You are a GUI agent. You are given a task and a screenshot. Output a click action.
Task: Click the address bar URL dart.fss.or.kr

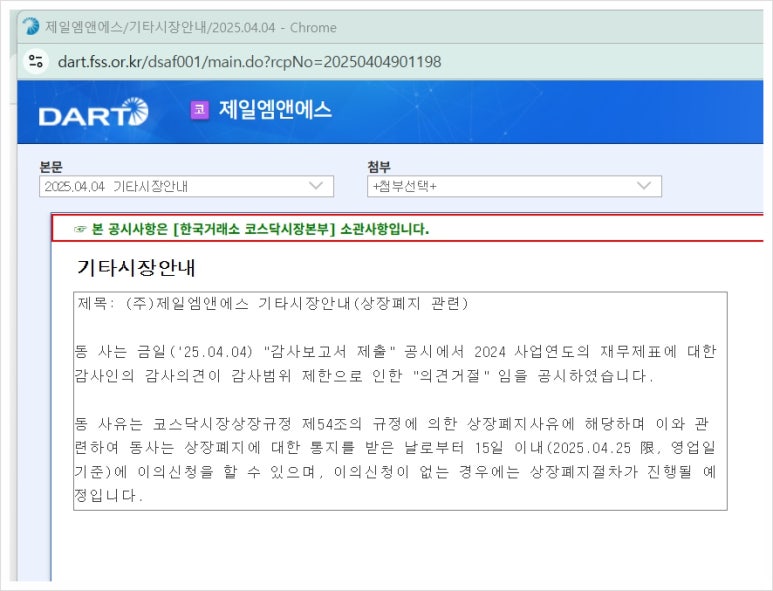[249, 62]
